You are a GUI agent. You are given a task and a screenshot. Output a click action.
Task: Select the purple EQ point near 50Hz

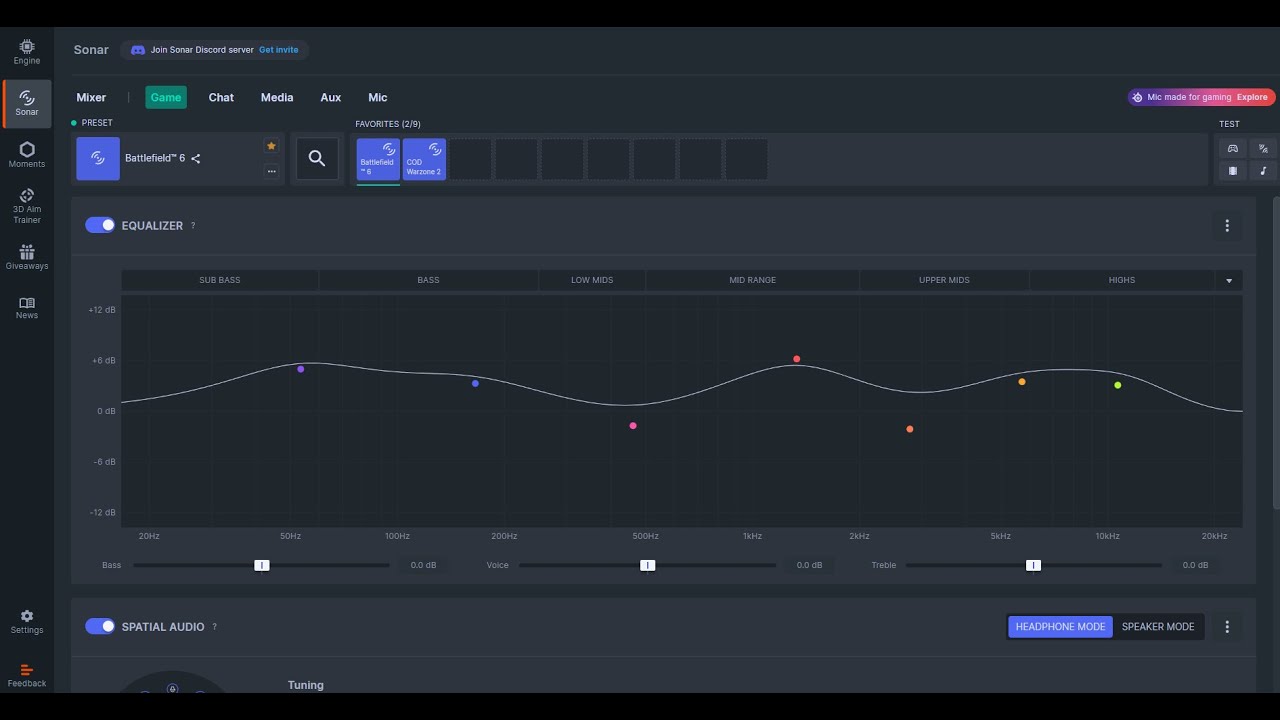click(301, 369)
